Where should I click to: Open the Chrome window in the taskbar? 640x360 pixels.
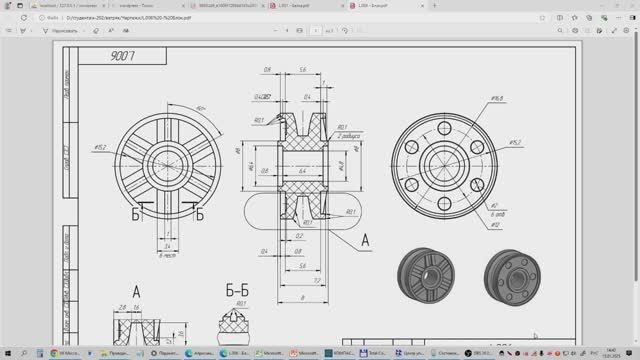(x=65, y=353)
